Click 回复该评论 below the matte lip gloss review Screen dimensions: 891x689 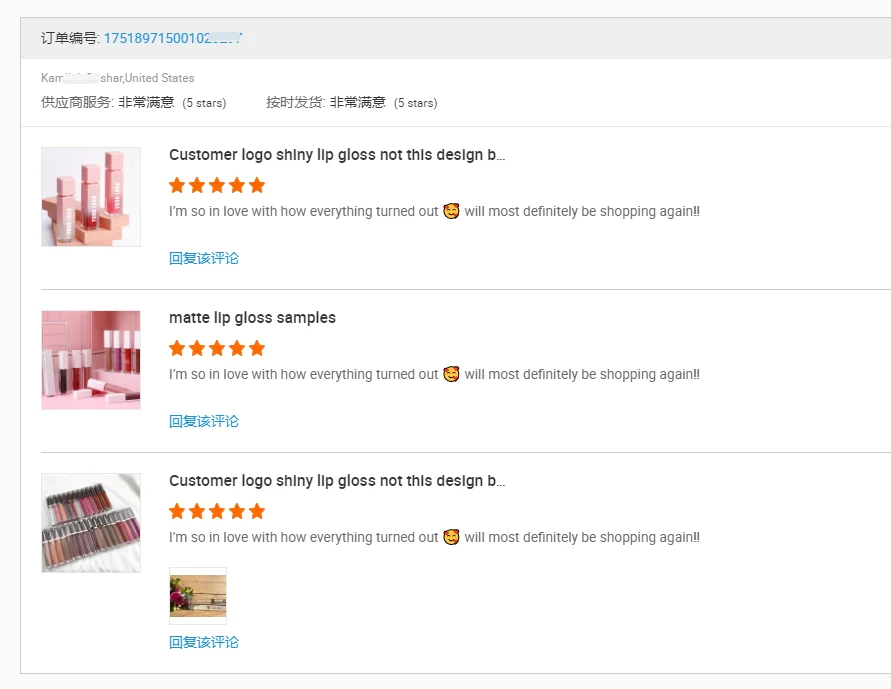203,421
